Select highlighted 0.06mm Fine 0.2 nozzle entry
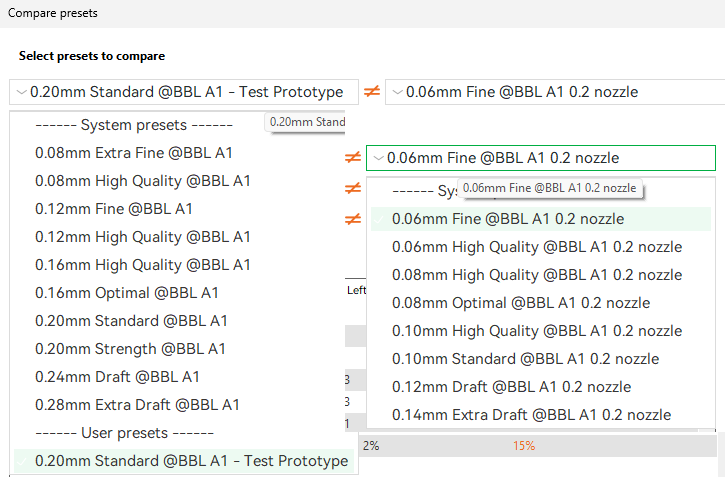 tap(541, 219)
